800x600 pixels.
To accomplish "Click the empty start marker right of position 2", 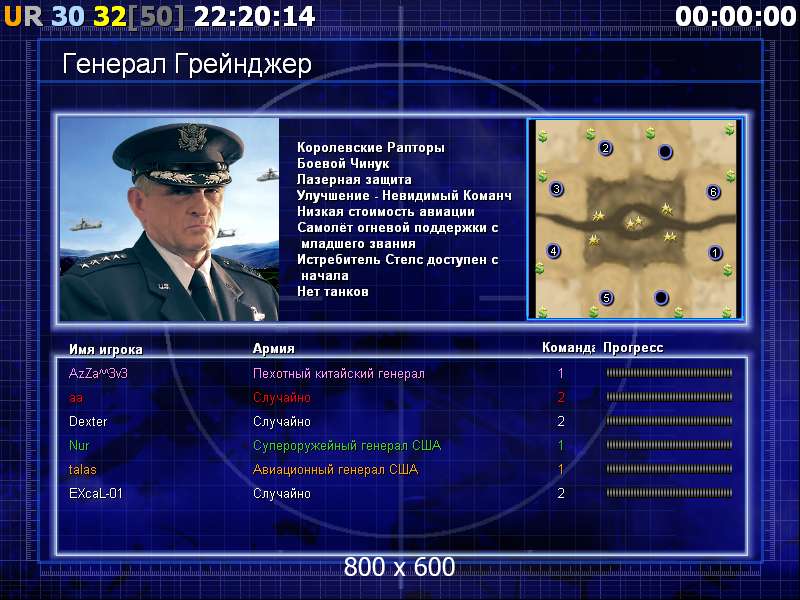I will click(x=665, y=151).
